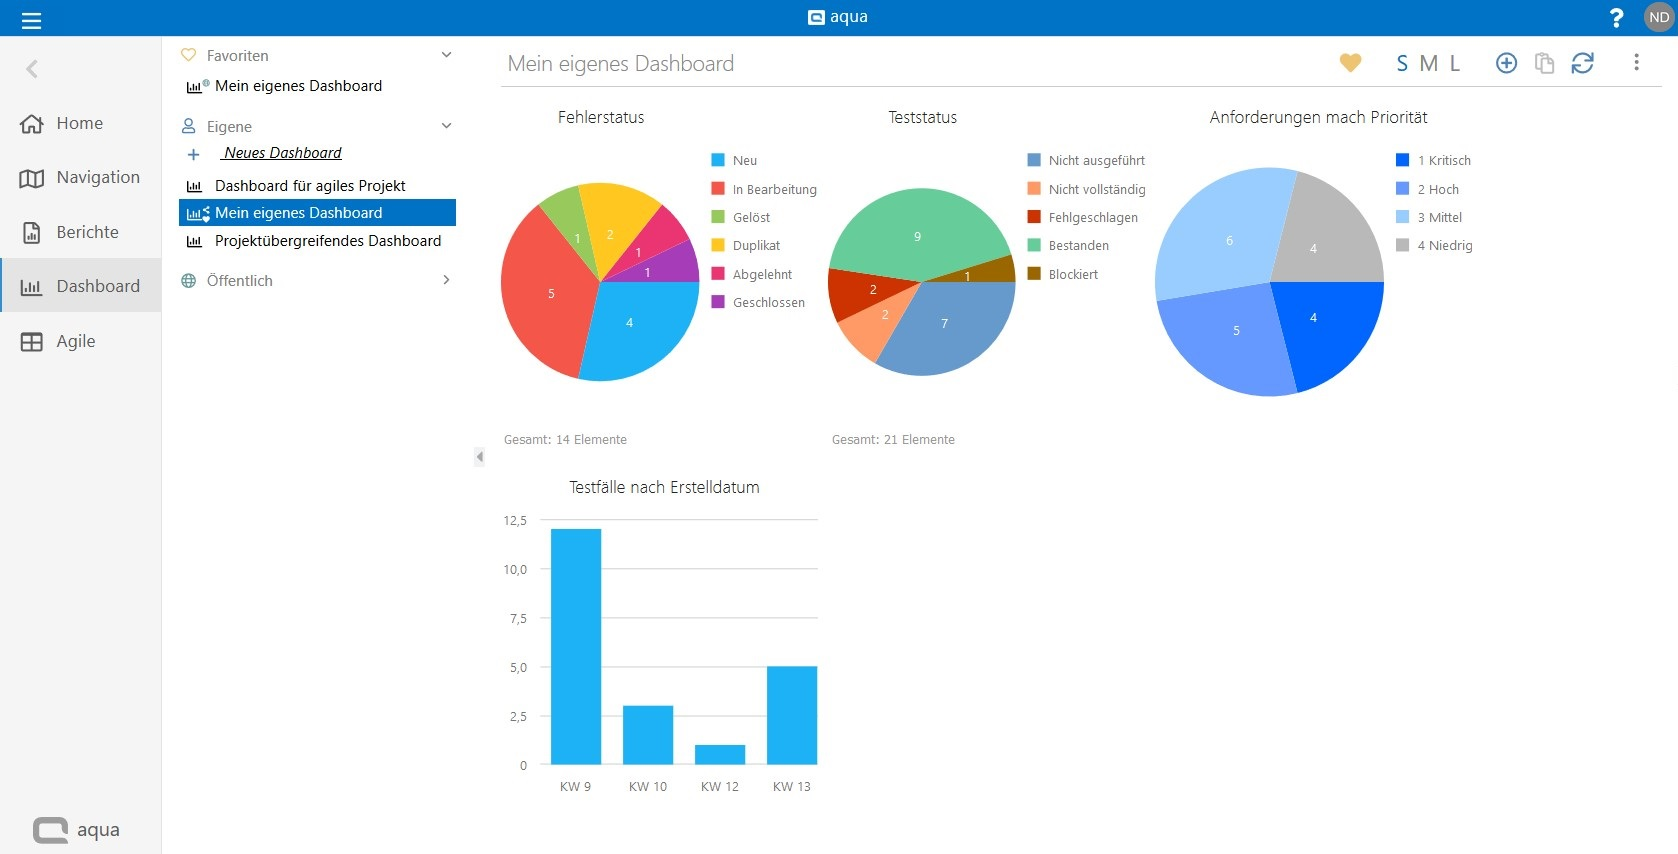Set widget size to S
Viewport: 1678px width, 854px height.
[x=1402, y=64]
